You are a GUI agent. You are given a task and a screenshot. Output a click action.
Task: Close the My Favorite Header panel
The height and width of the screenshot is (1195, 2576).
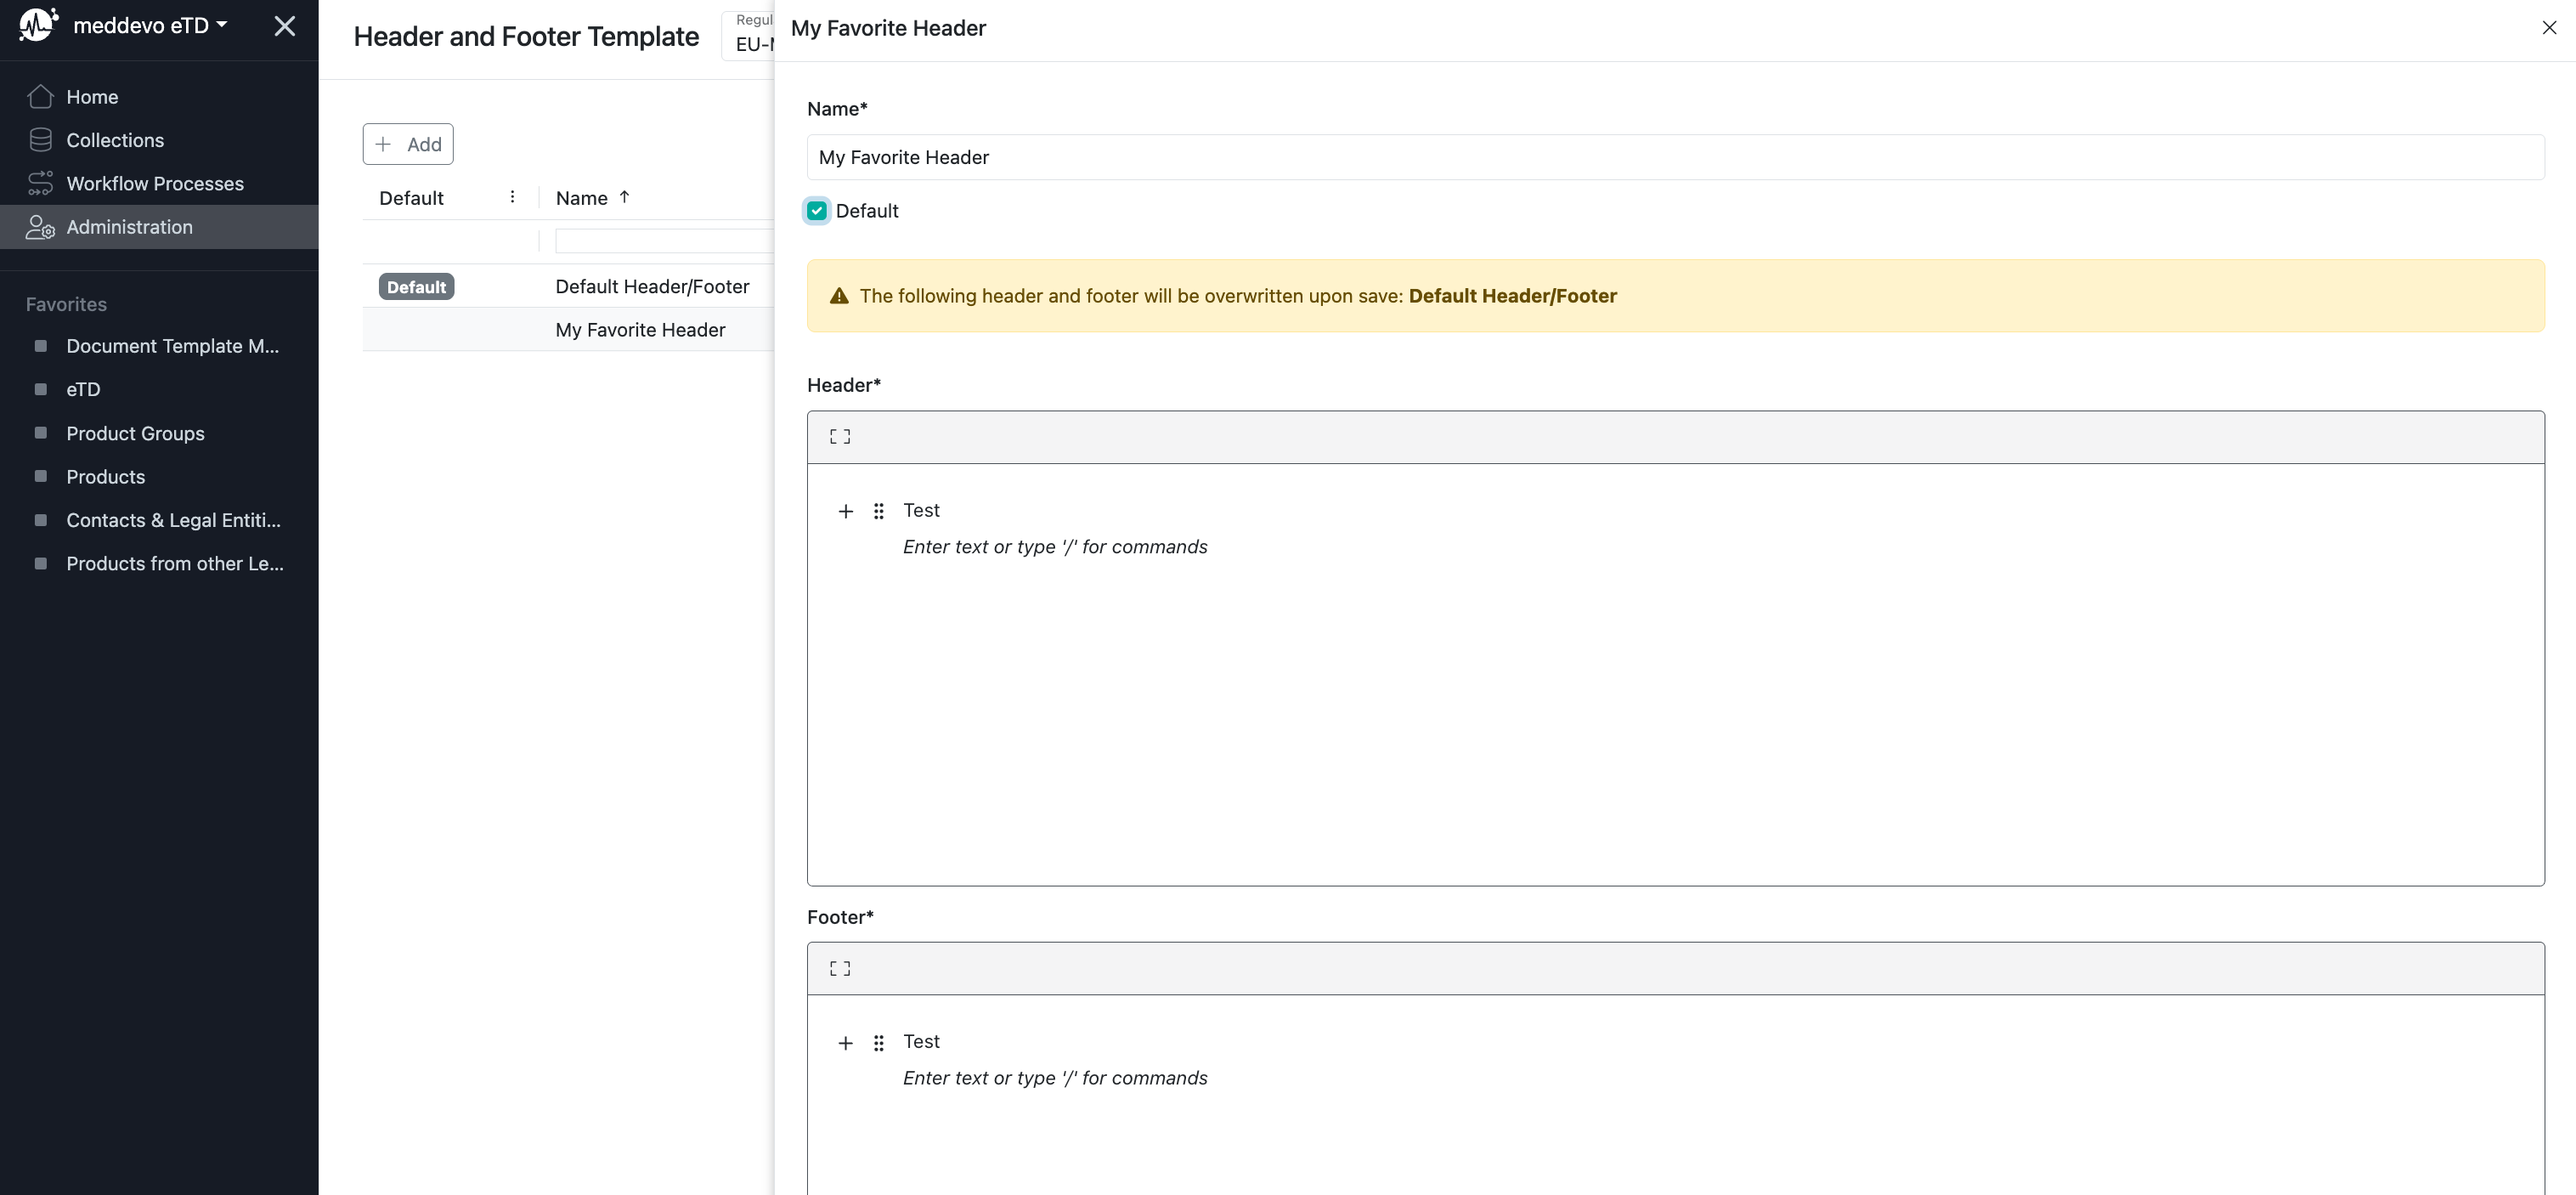pos(2548,28)
